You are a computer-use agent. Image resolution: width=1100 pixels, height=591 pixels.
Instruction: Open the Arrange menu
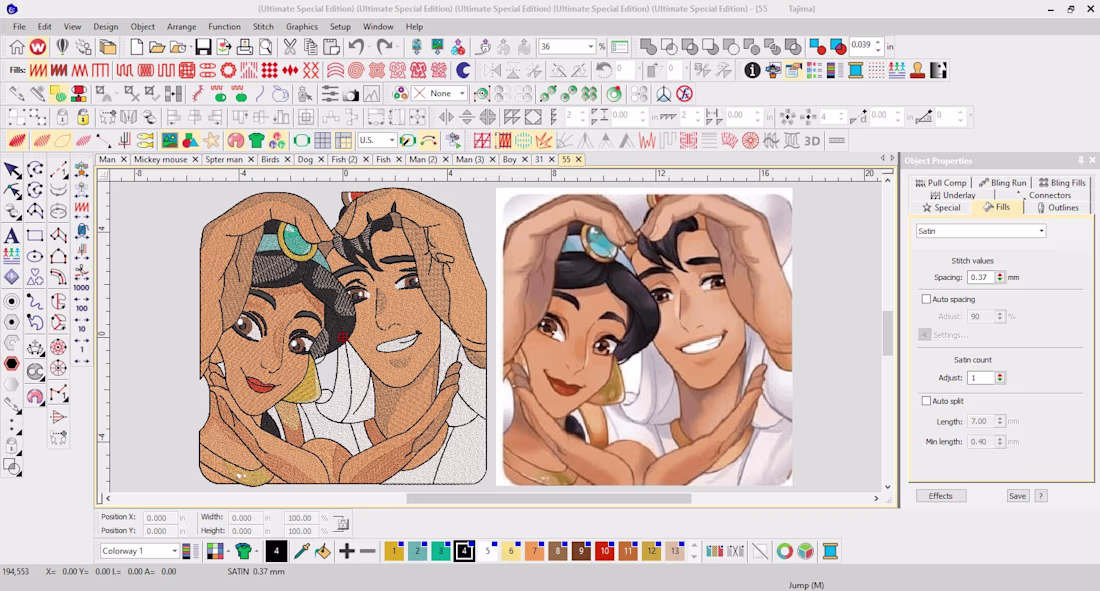(x=182, y=27)
